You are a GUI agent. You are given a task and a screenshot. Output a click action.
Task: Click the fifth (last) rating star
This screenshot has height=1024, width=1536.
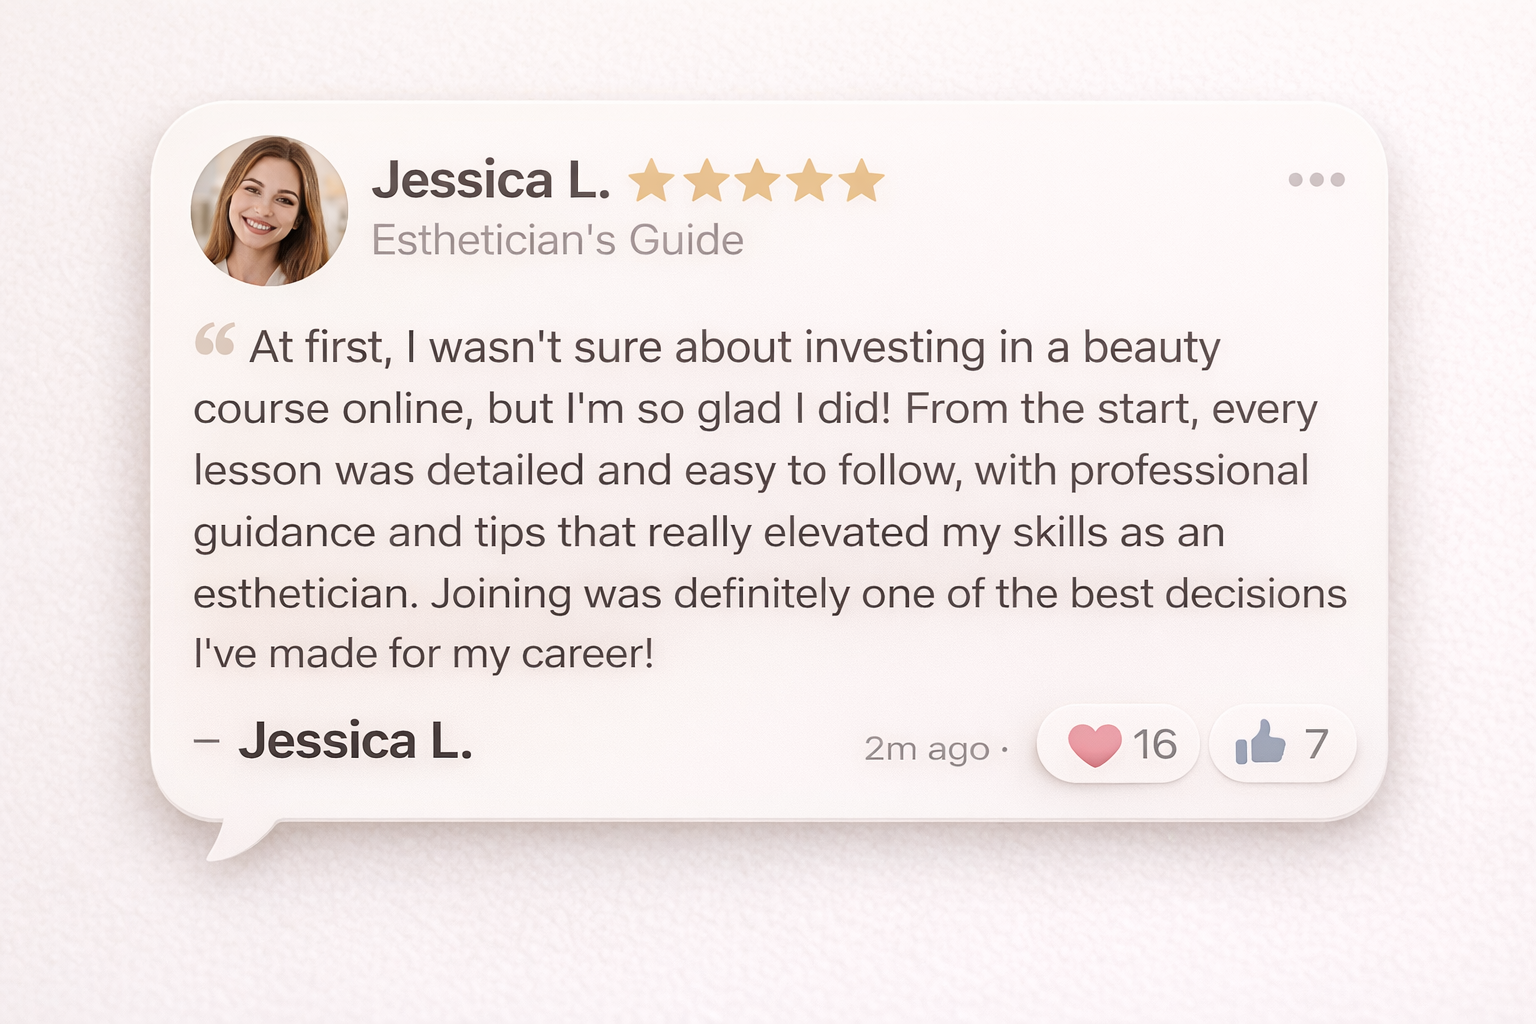click(861, 181)
